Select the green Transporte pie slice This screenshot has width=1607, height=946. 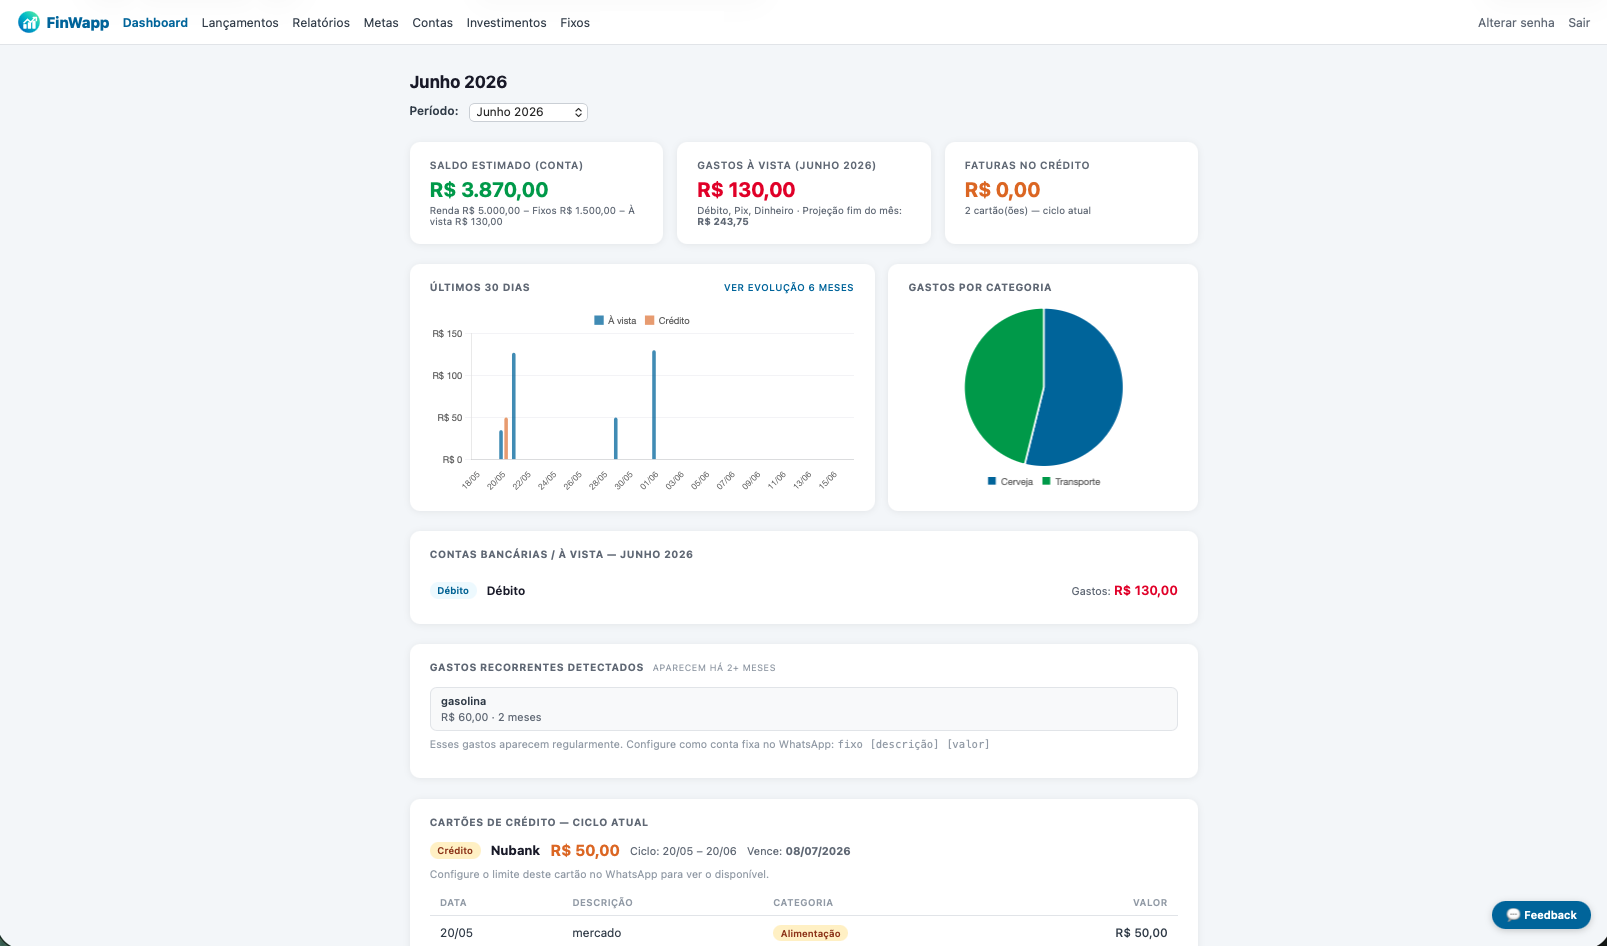1000,385
